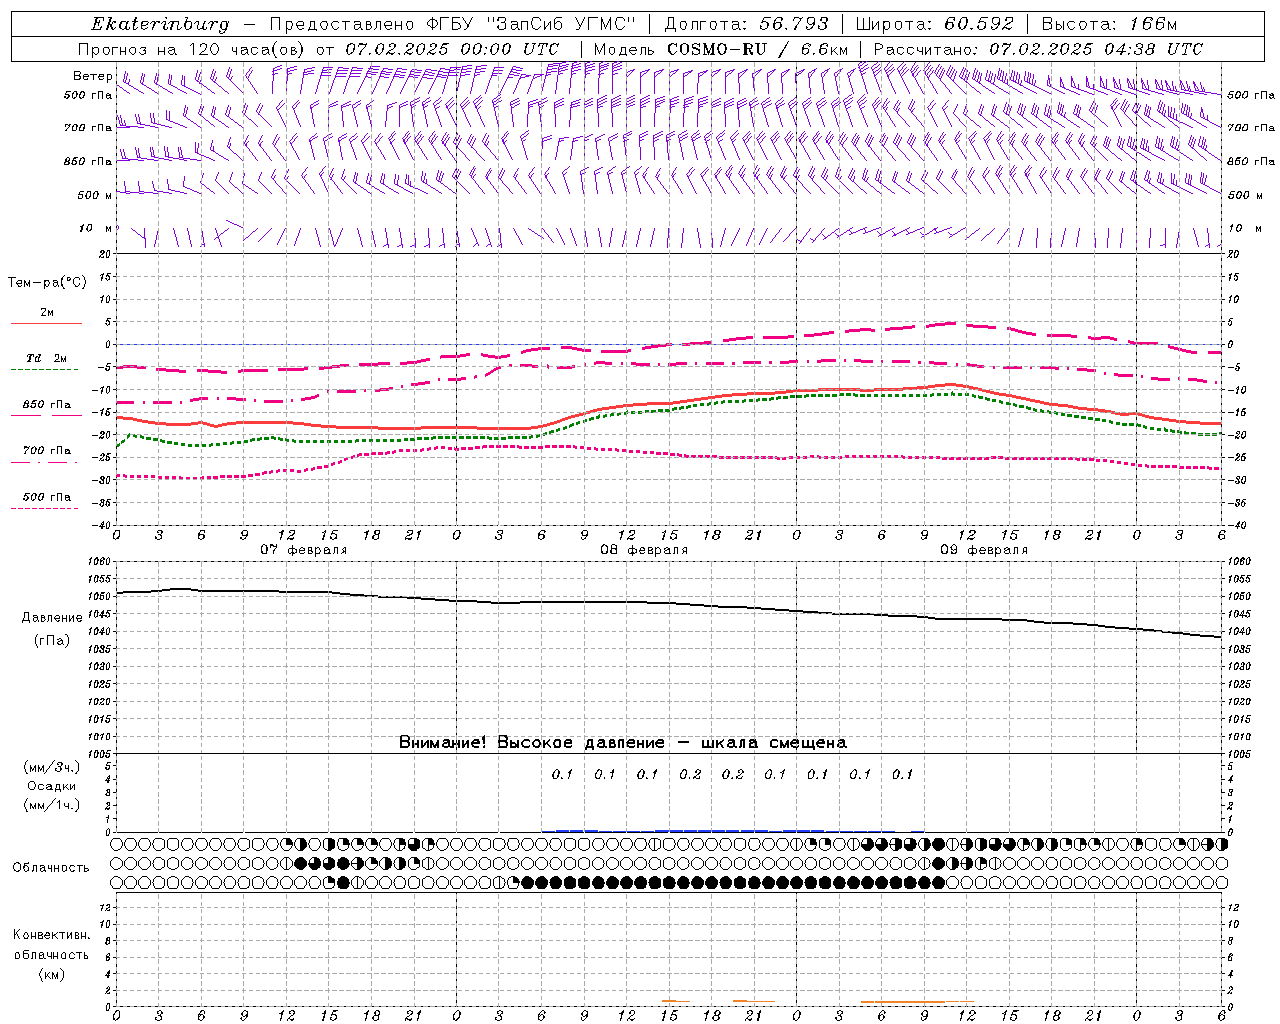Click the Высота: 166м value
This screenshot has width=1280, height=1024.
click(x=1109, y=24)
